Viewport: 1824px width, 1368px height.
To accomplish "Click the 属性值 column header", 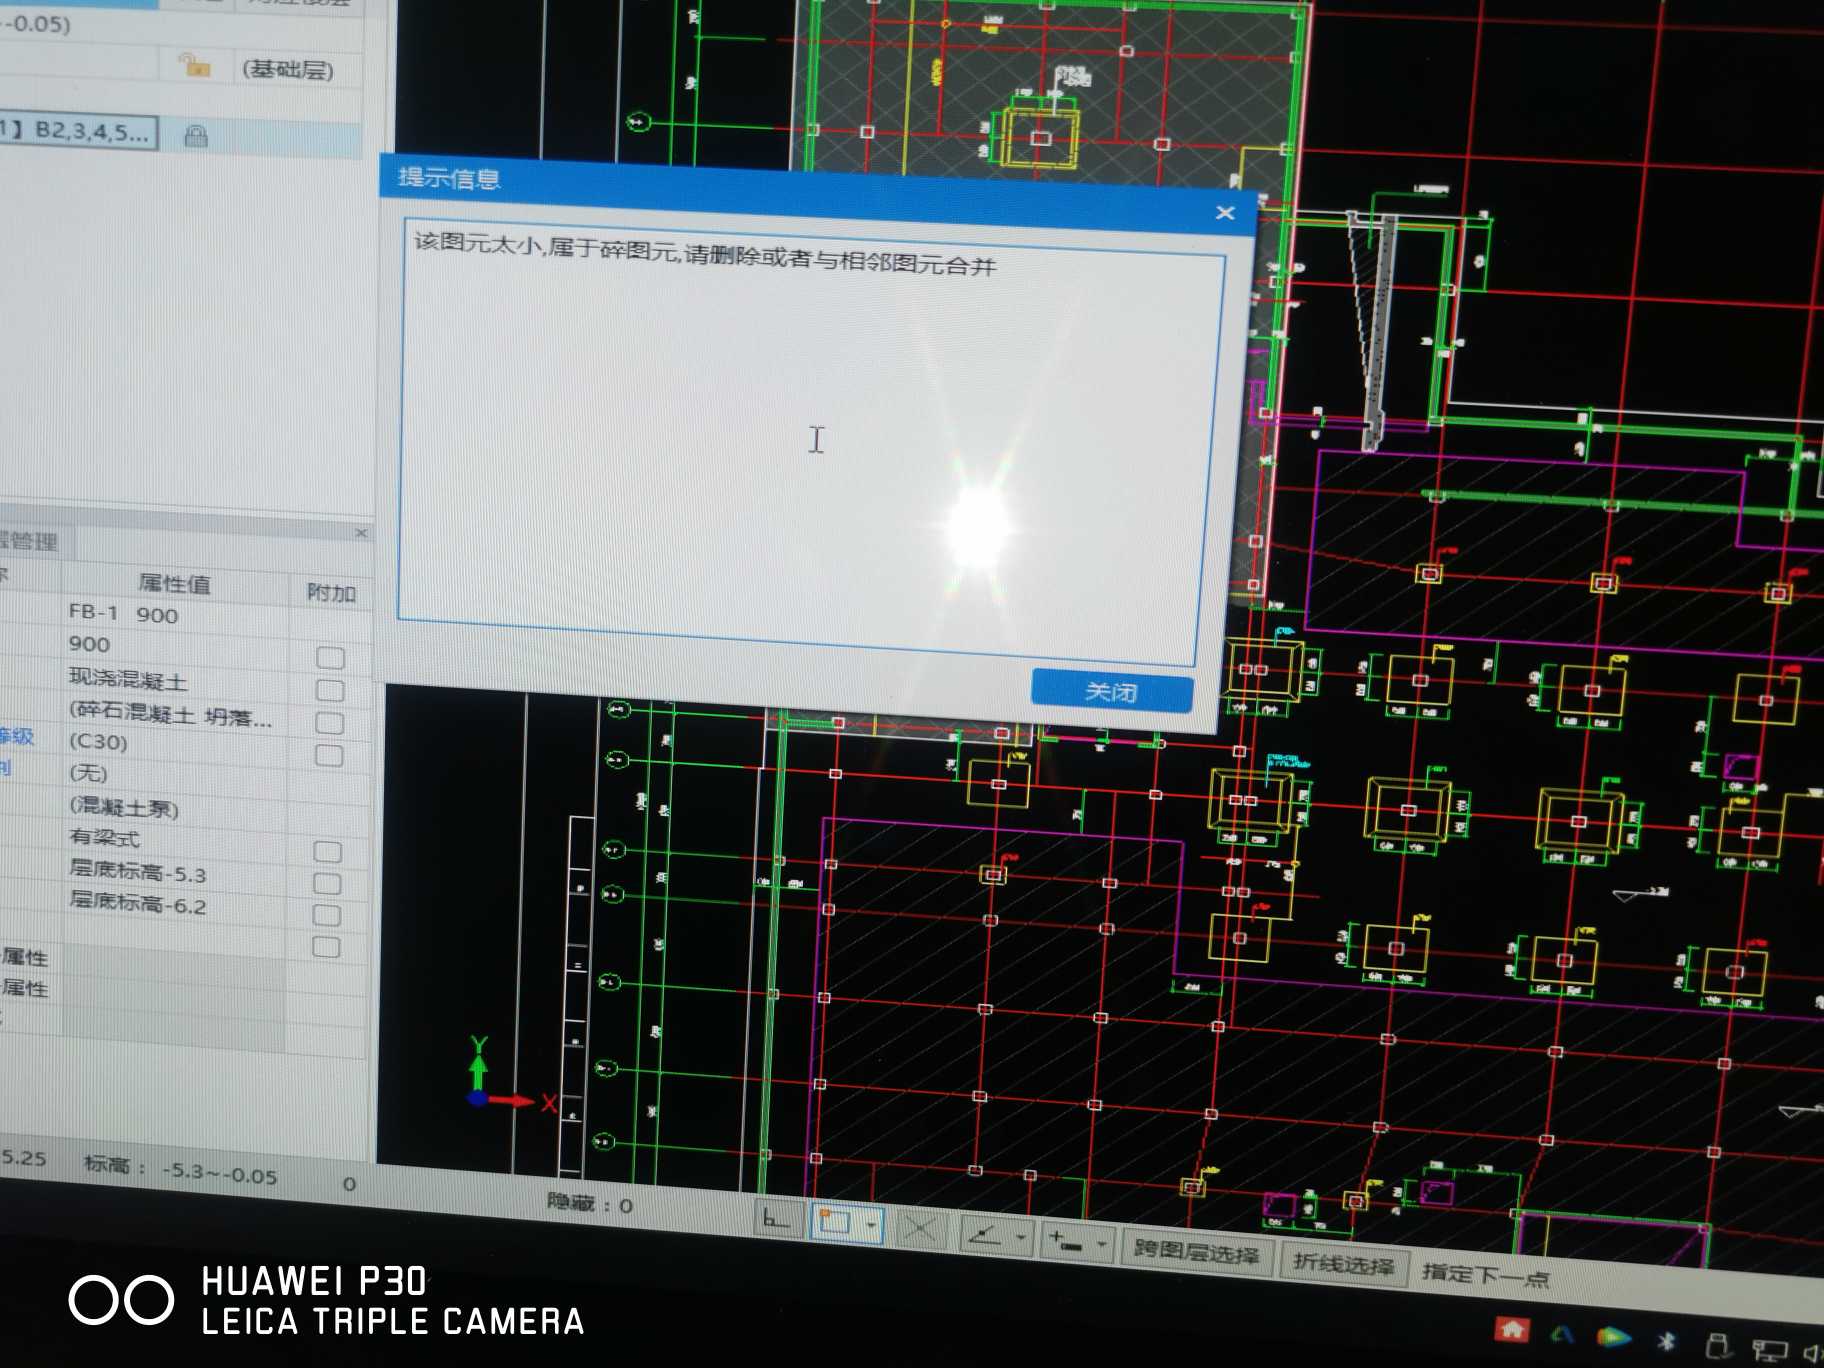I will (x=174, y=583).
